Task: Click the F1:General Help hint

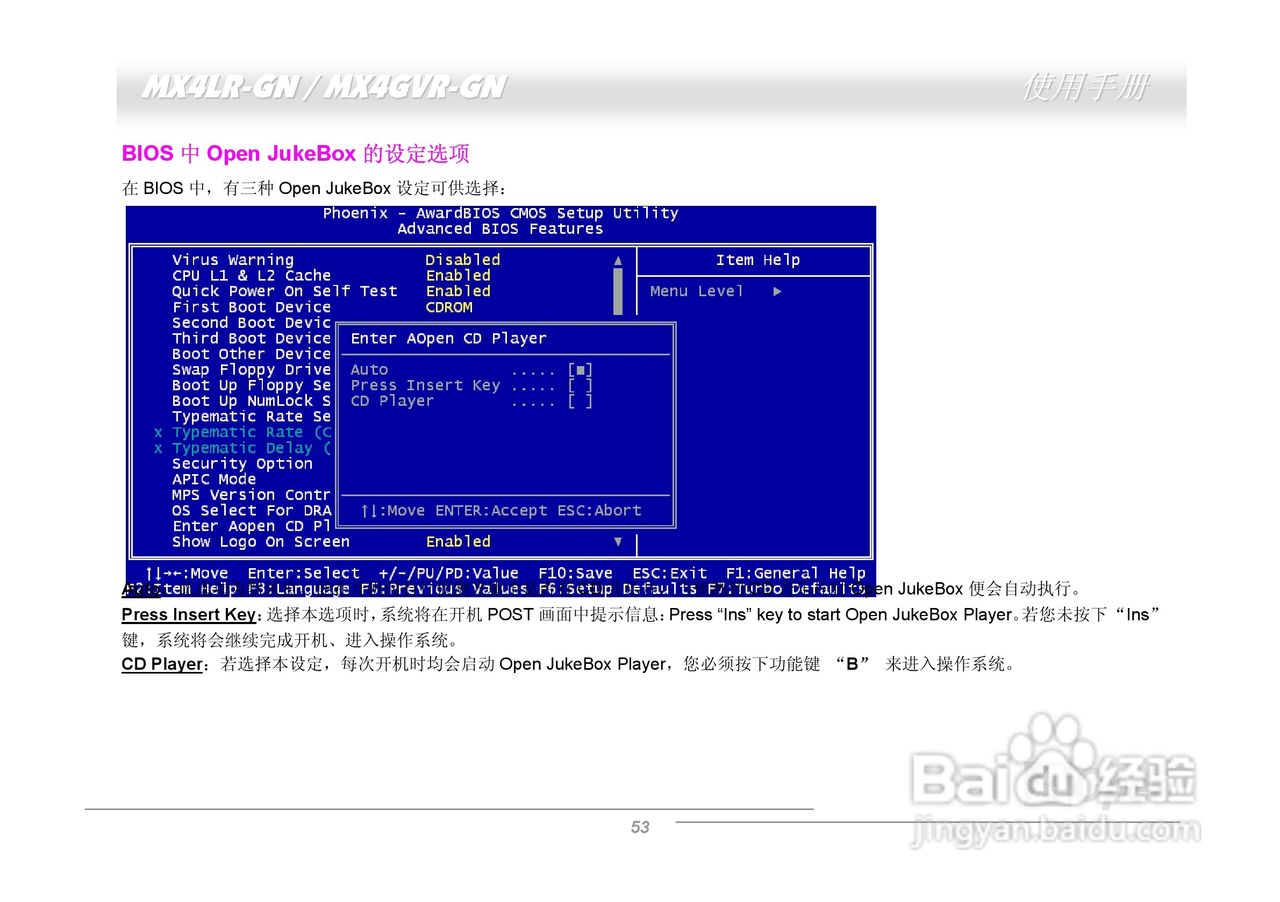Action: [x=796, y=573]
